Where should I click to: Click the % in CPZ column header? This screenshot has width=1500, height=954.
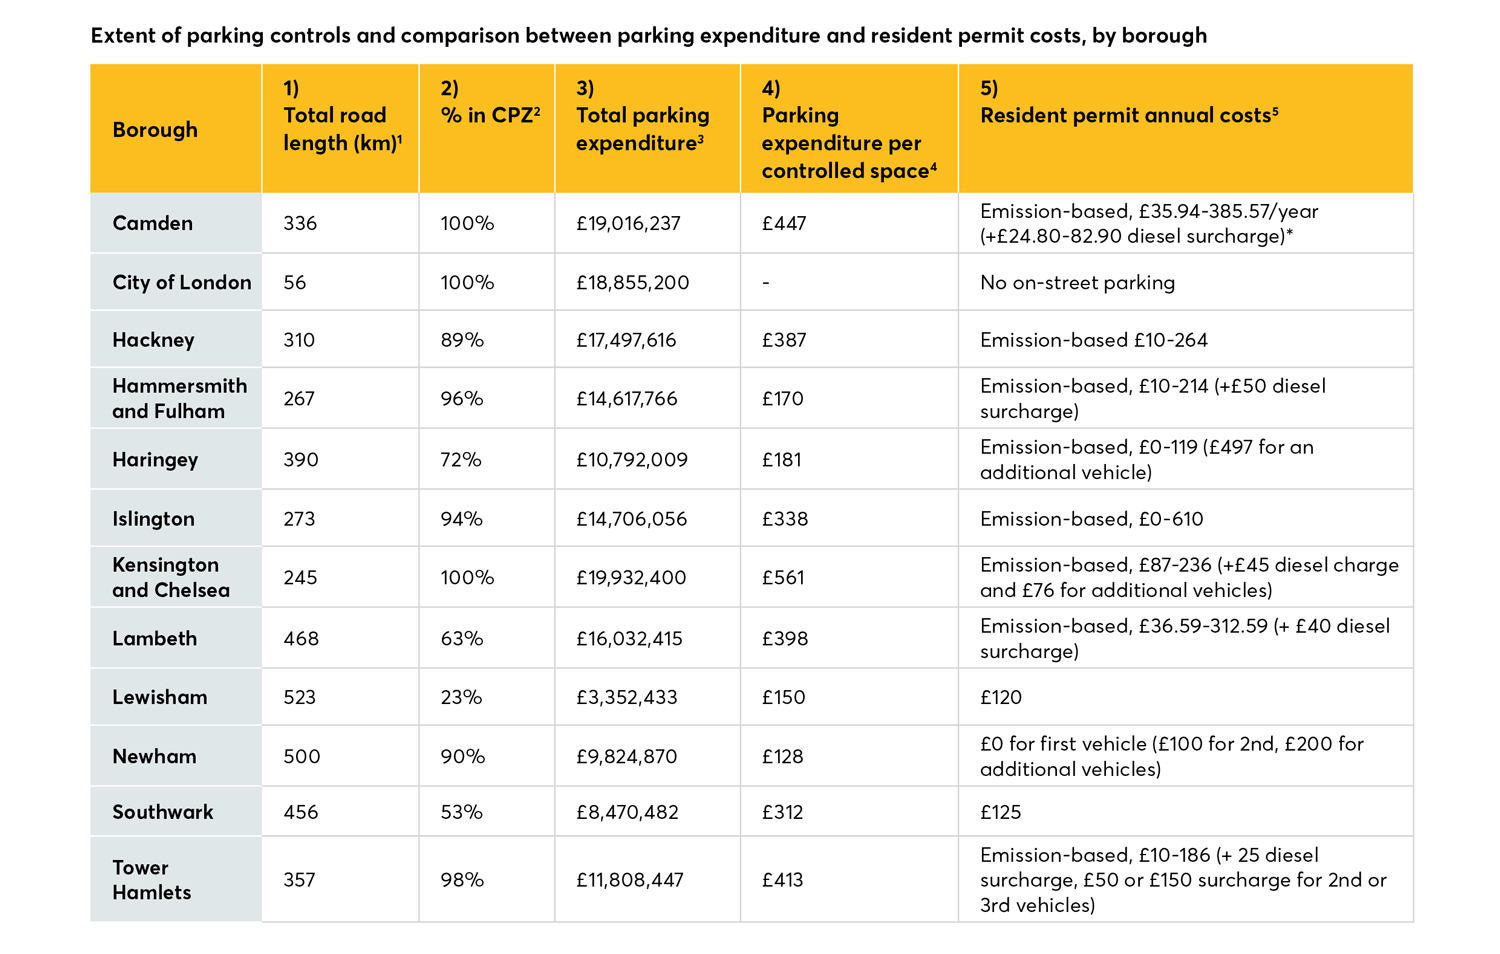pyautogui.click(x=489, y=115)
